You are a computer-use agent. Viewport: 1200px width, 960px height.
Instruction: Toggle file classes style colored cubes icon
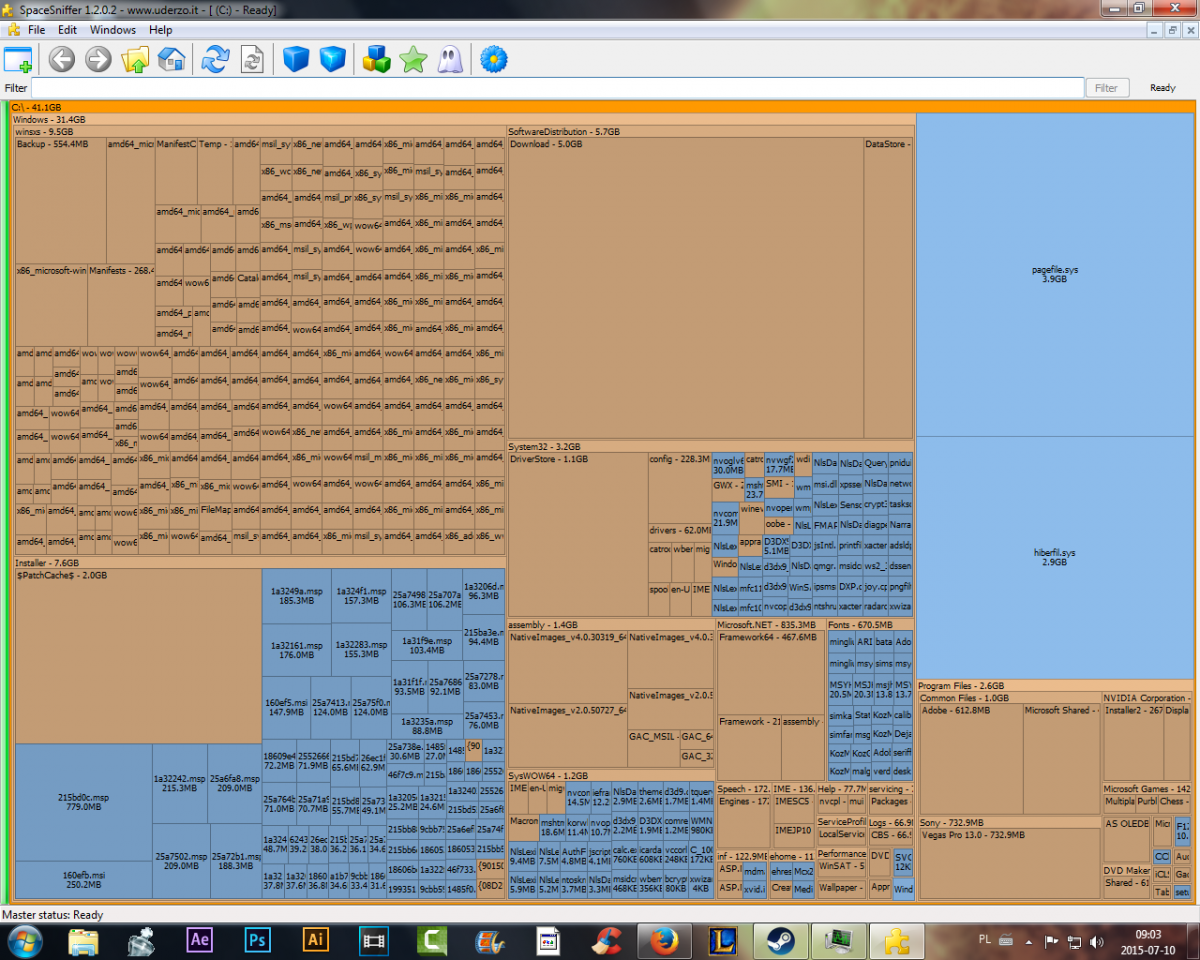376,59
